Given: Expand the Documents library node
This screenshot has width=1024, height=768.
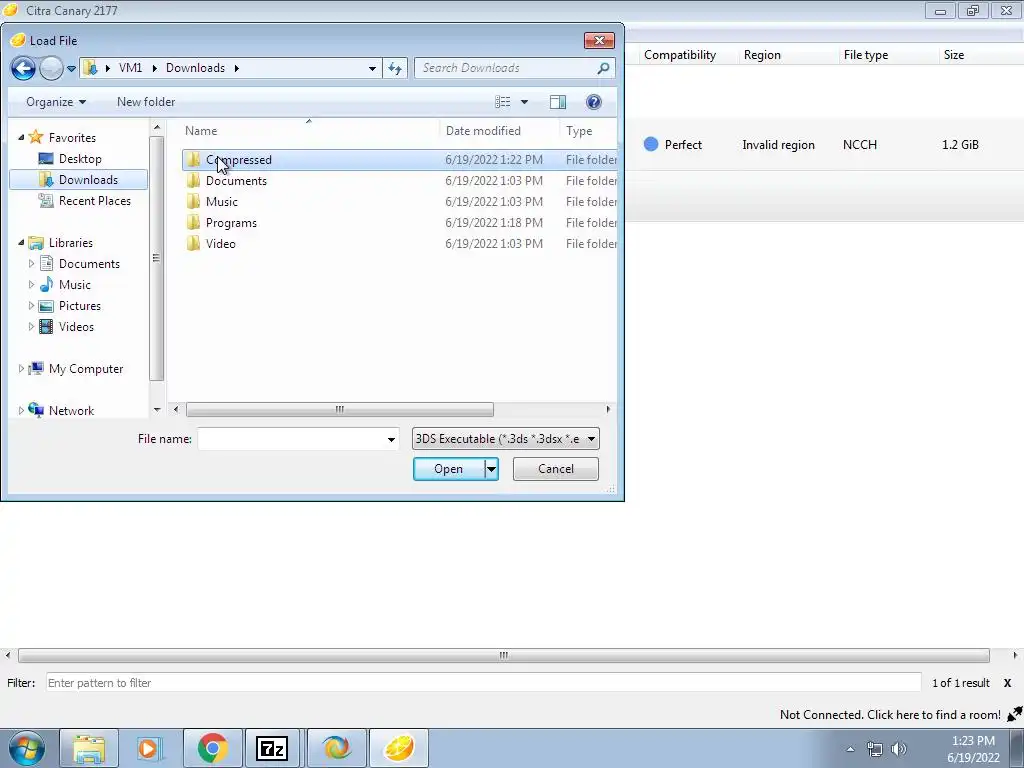Looking at the screenshot, I should pyautogui.click(x=31, y=264).
